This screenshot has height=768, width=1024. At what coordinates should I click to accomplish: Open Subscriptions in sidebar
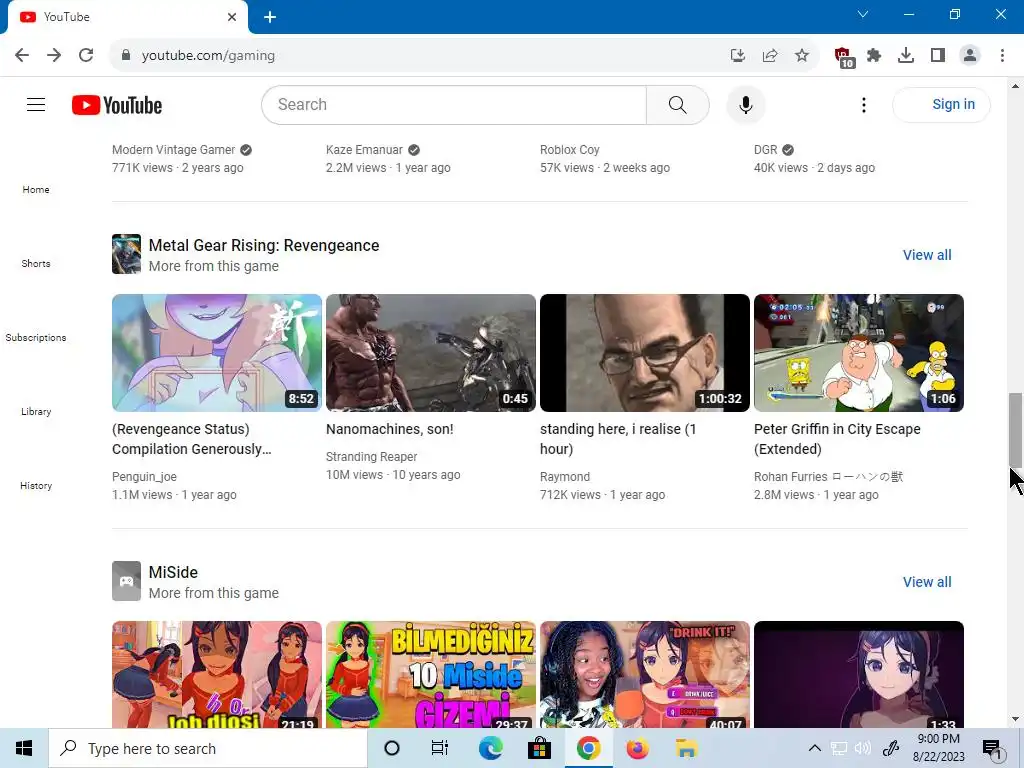36,337
